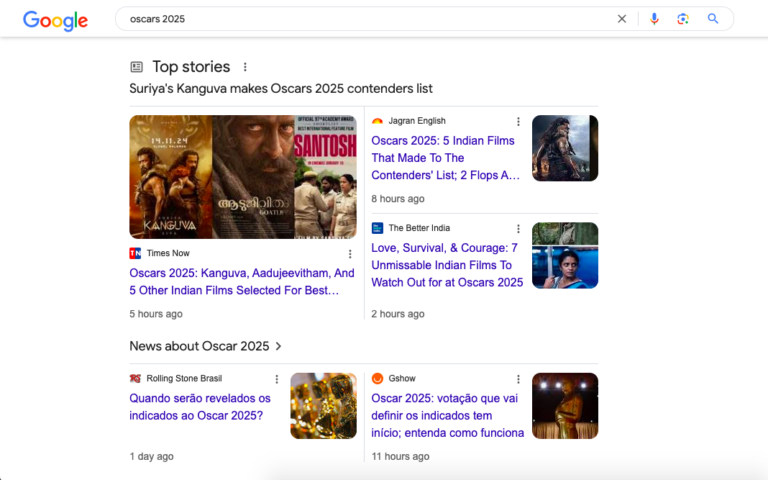Clear the search box text
The width and height of the screenshot is (768, 480).
(x=621, y=19)
